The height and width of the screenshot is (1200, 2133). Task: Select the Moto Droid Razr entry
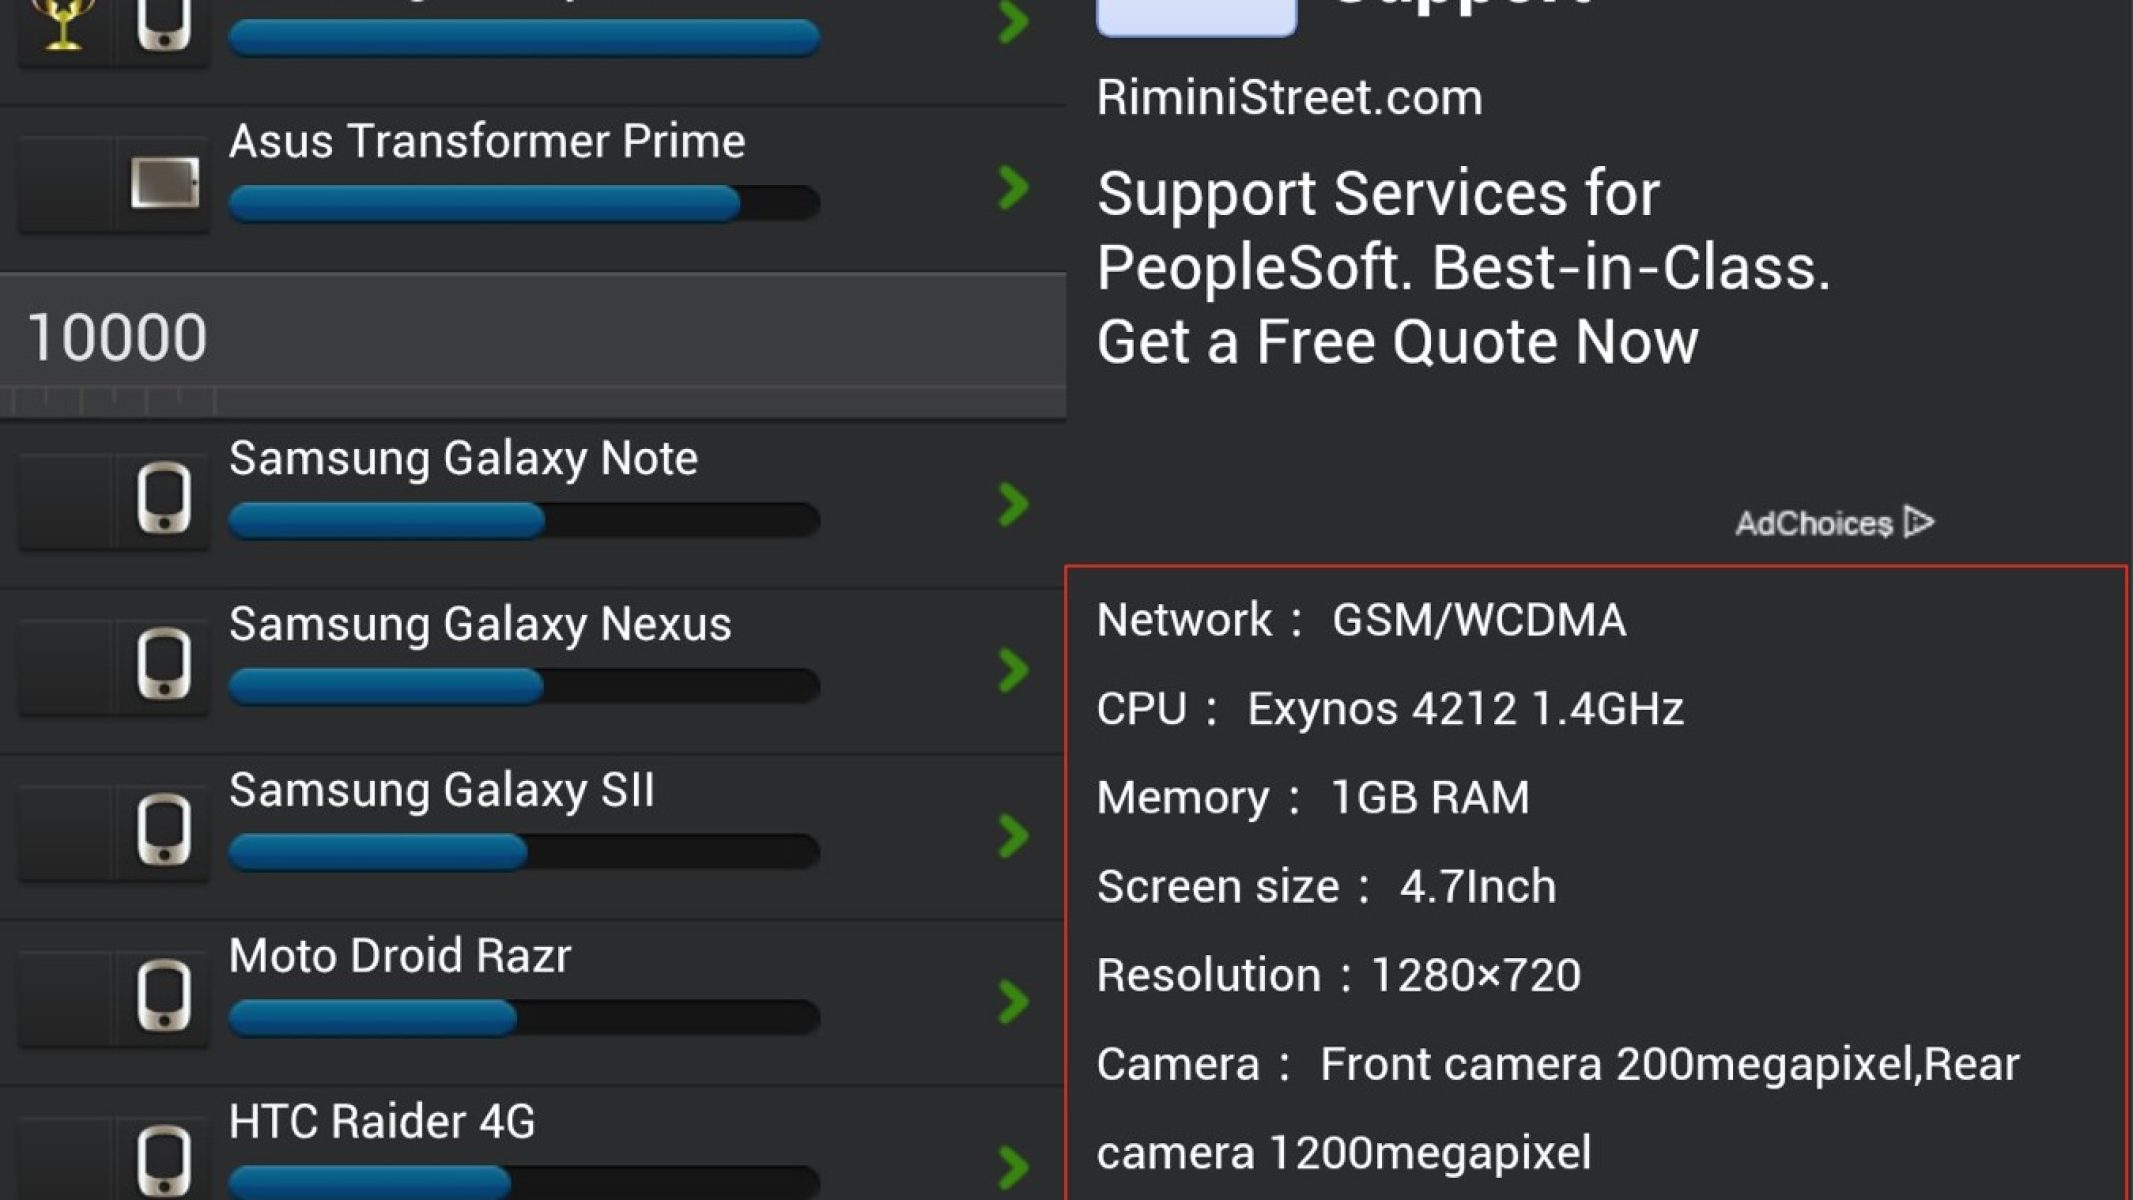tap(400, 956)
